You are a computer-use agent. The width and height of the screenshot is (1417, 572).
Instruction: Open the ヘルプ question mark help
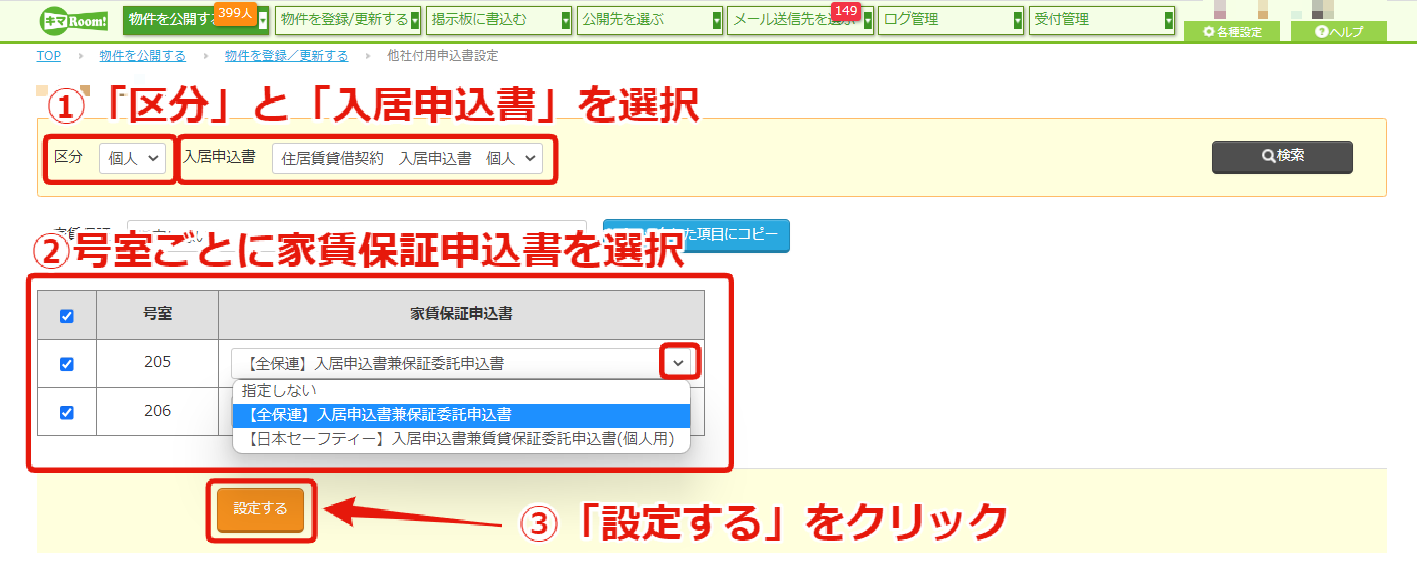[x=1338, y=32]
